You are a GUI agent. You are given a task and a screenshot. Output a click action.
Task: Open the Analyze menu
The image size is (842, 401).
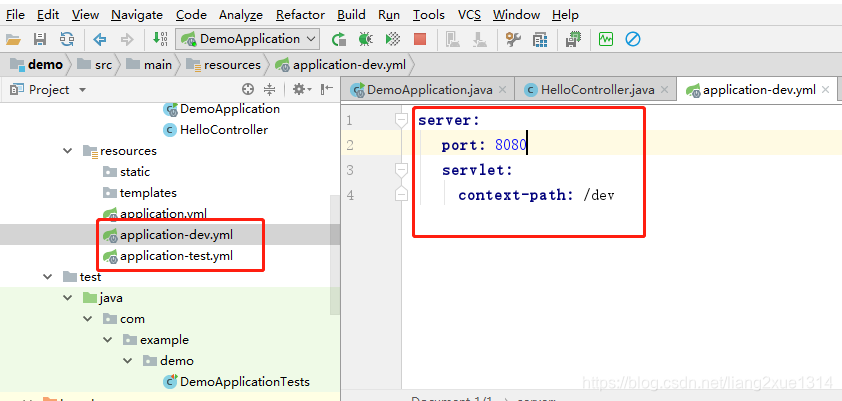click(x=241, y=15)
